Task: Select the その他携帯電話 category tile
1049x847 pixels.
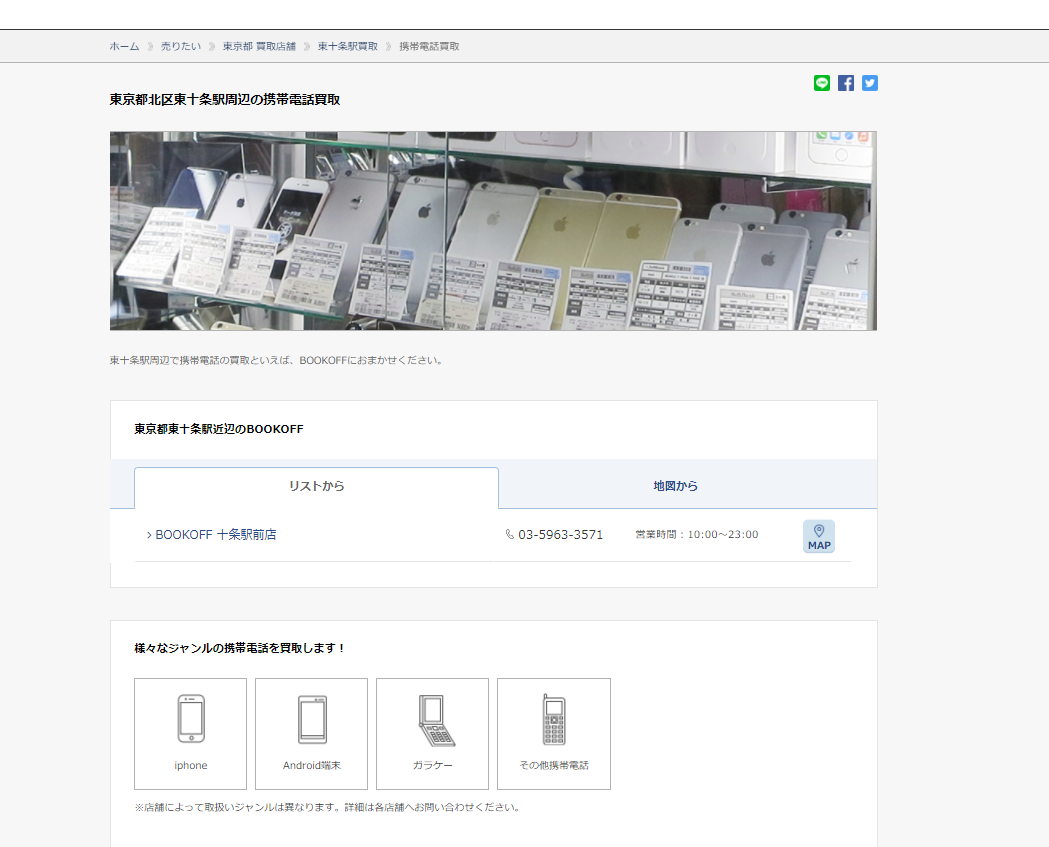Action: pos(554,734)
